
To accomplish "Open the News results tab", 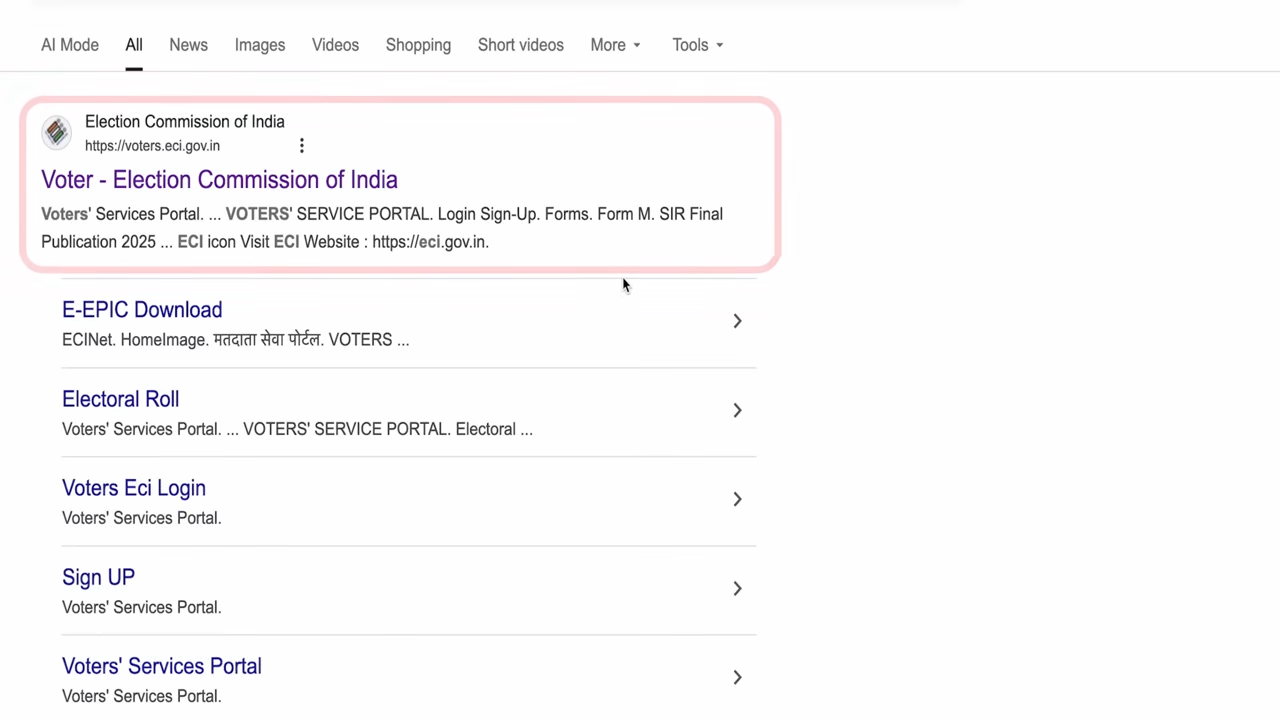I will pos(188,45).
